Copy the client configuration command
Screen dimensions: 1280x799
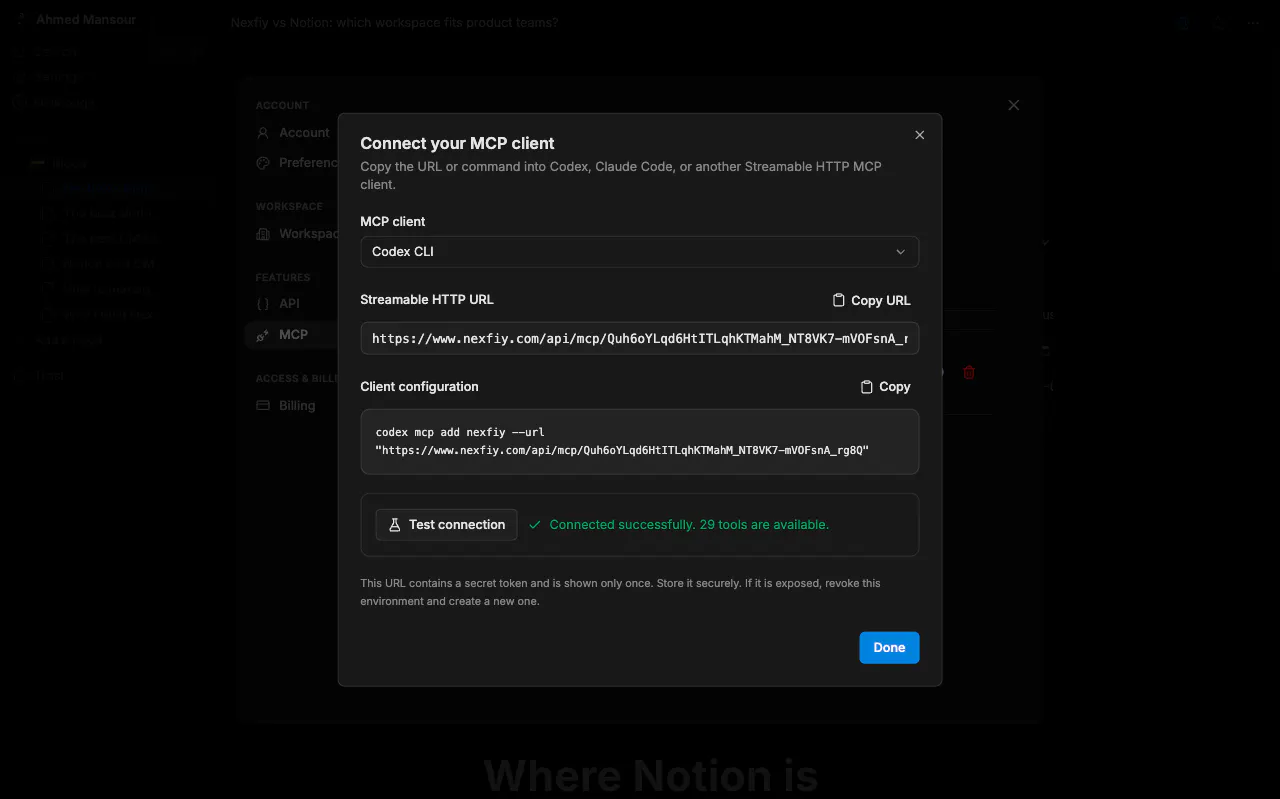(x=885, y=387)
